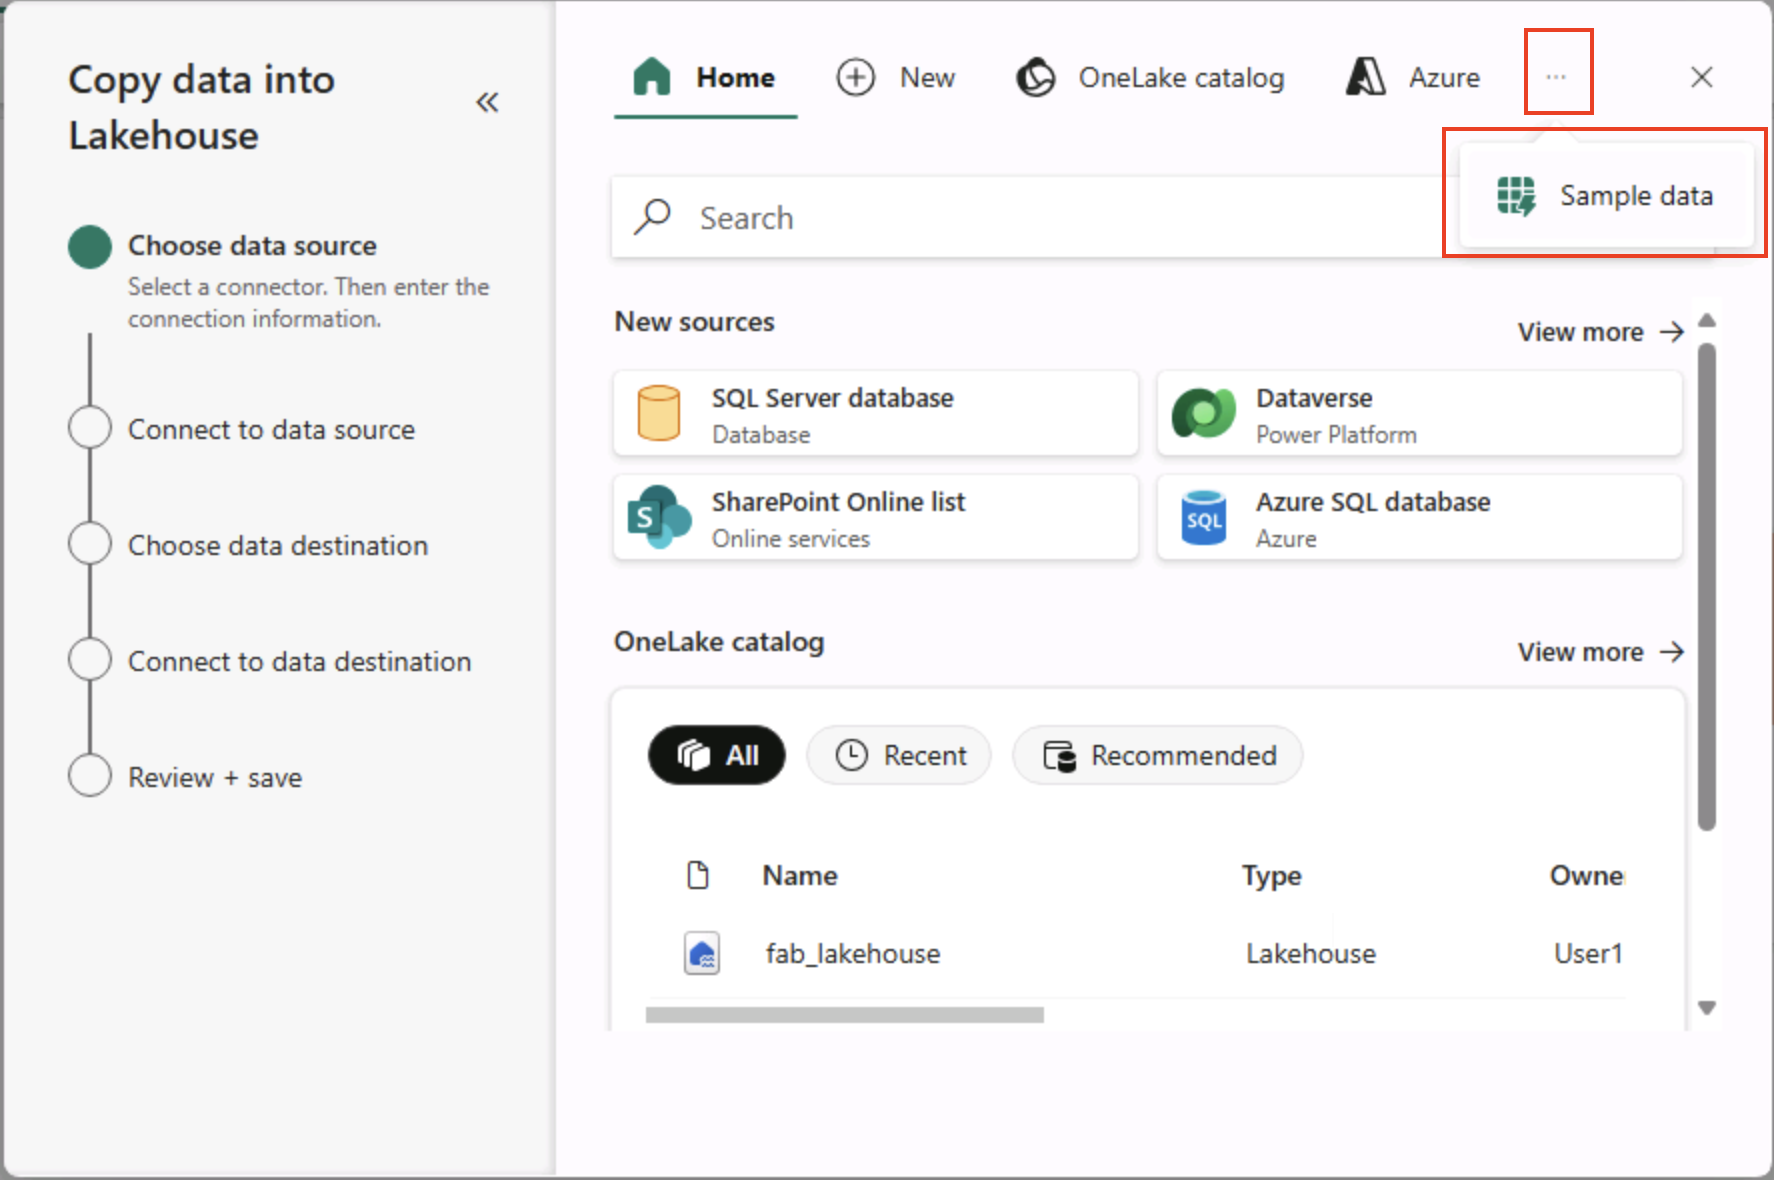This screenshot has height=1180, width=1774.
Task: Click the New source icon
Action: [x=855, y=77]
